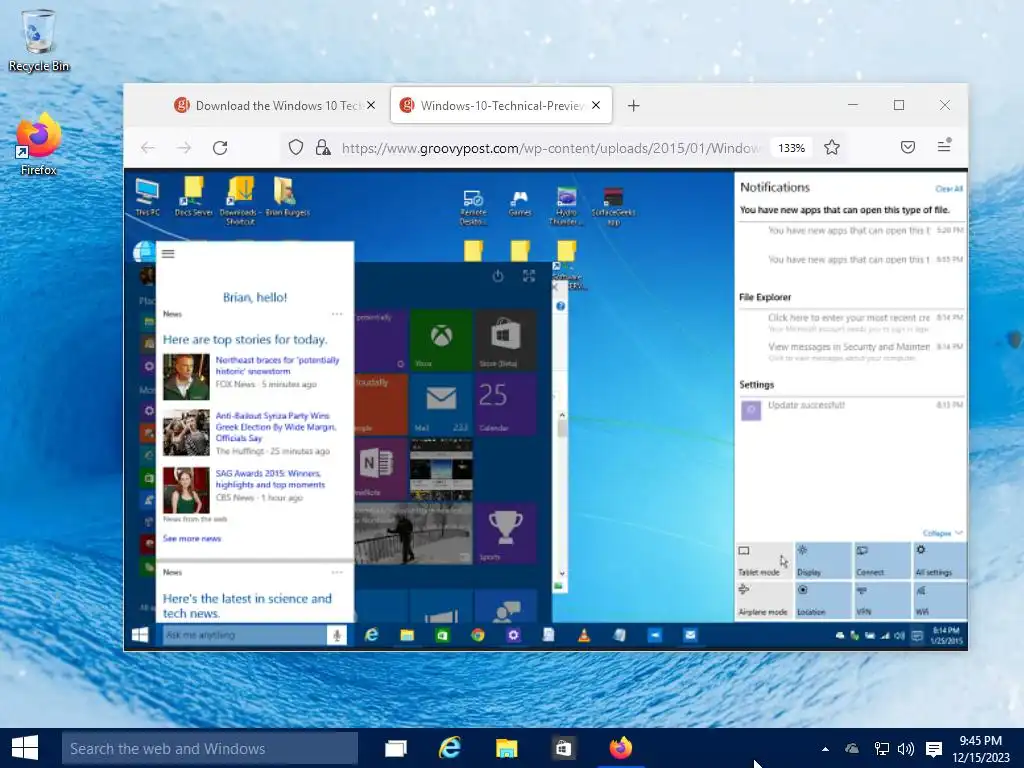Click the pictured Xbox tile in Start menu
Viewport: 1024px width, 768px height.
tap(441, 340)
